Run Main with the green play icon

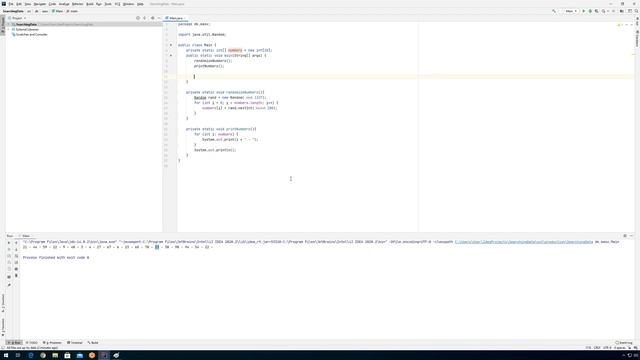click(583, 11)
